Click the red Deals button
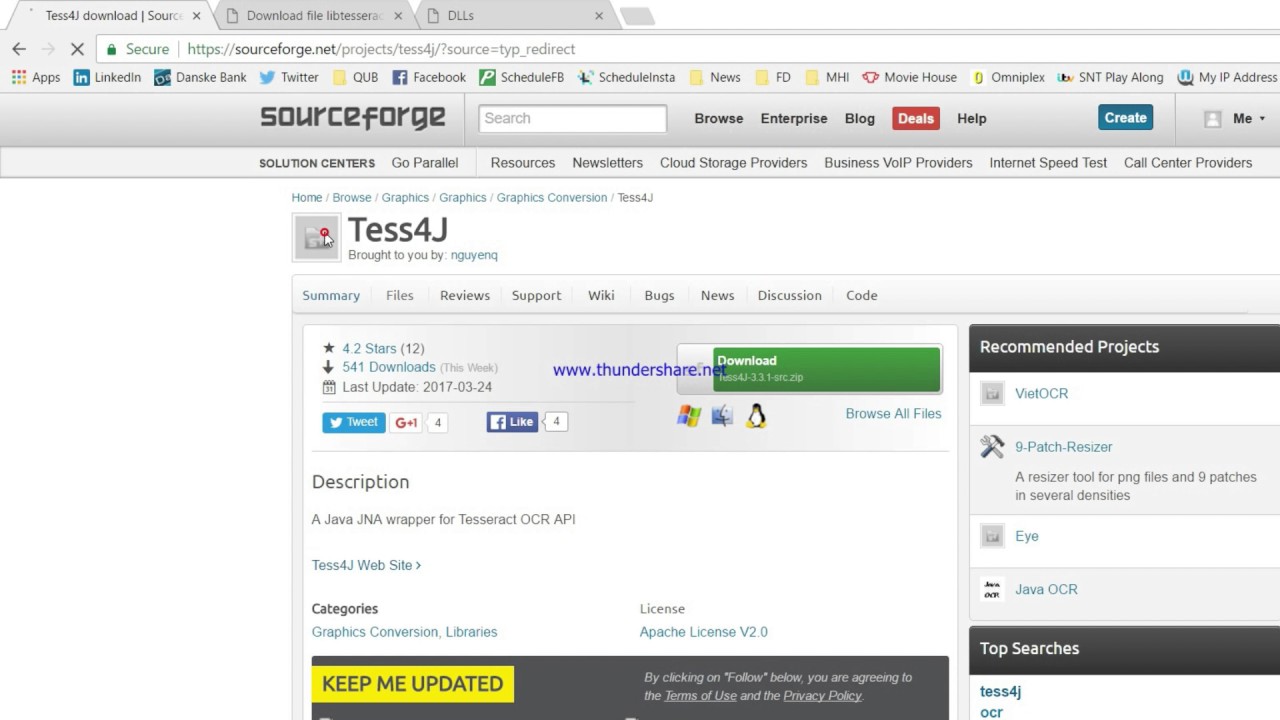1280x720 pixels. 915,118
